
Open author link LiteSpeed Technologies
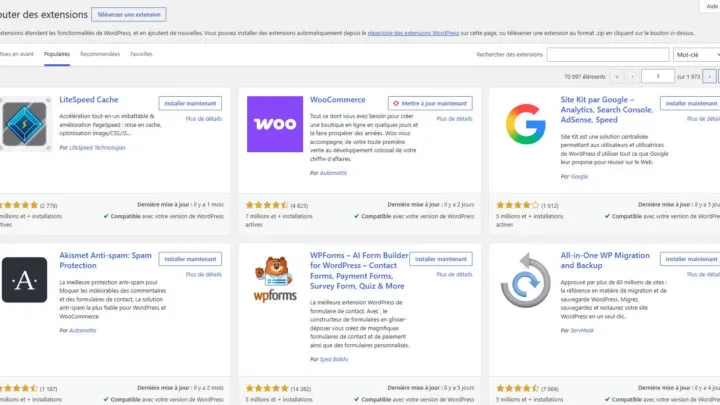click(97, 148)
